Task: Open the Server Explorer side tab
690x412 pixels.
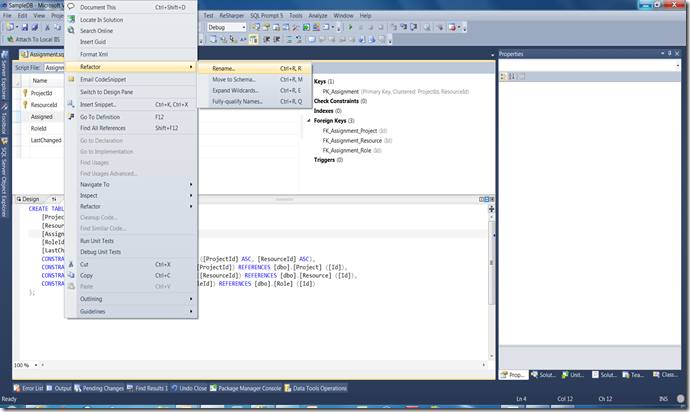Action: coord(4,77)
